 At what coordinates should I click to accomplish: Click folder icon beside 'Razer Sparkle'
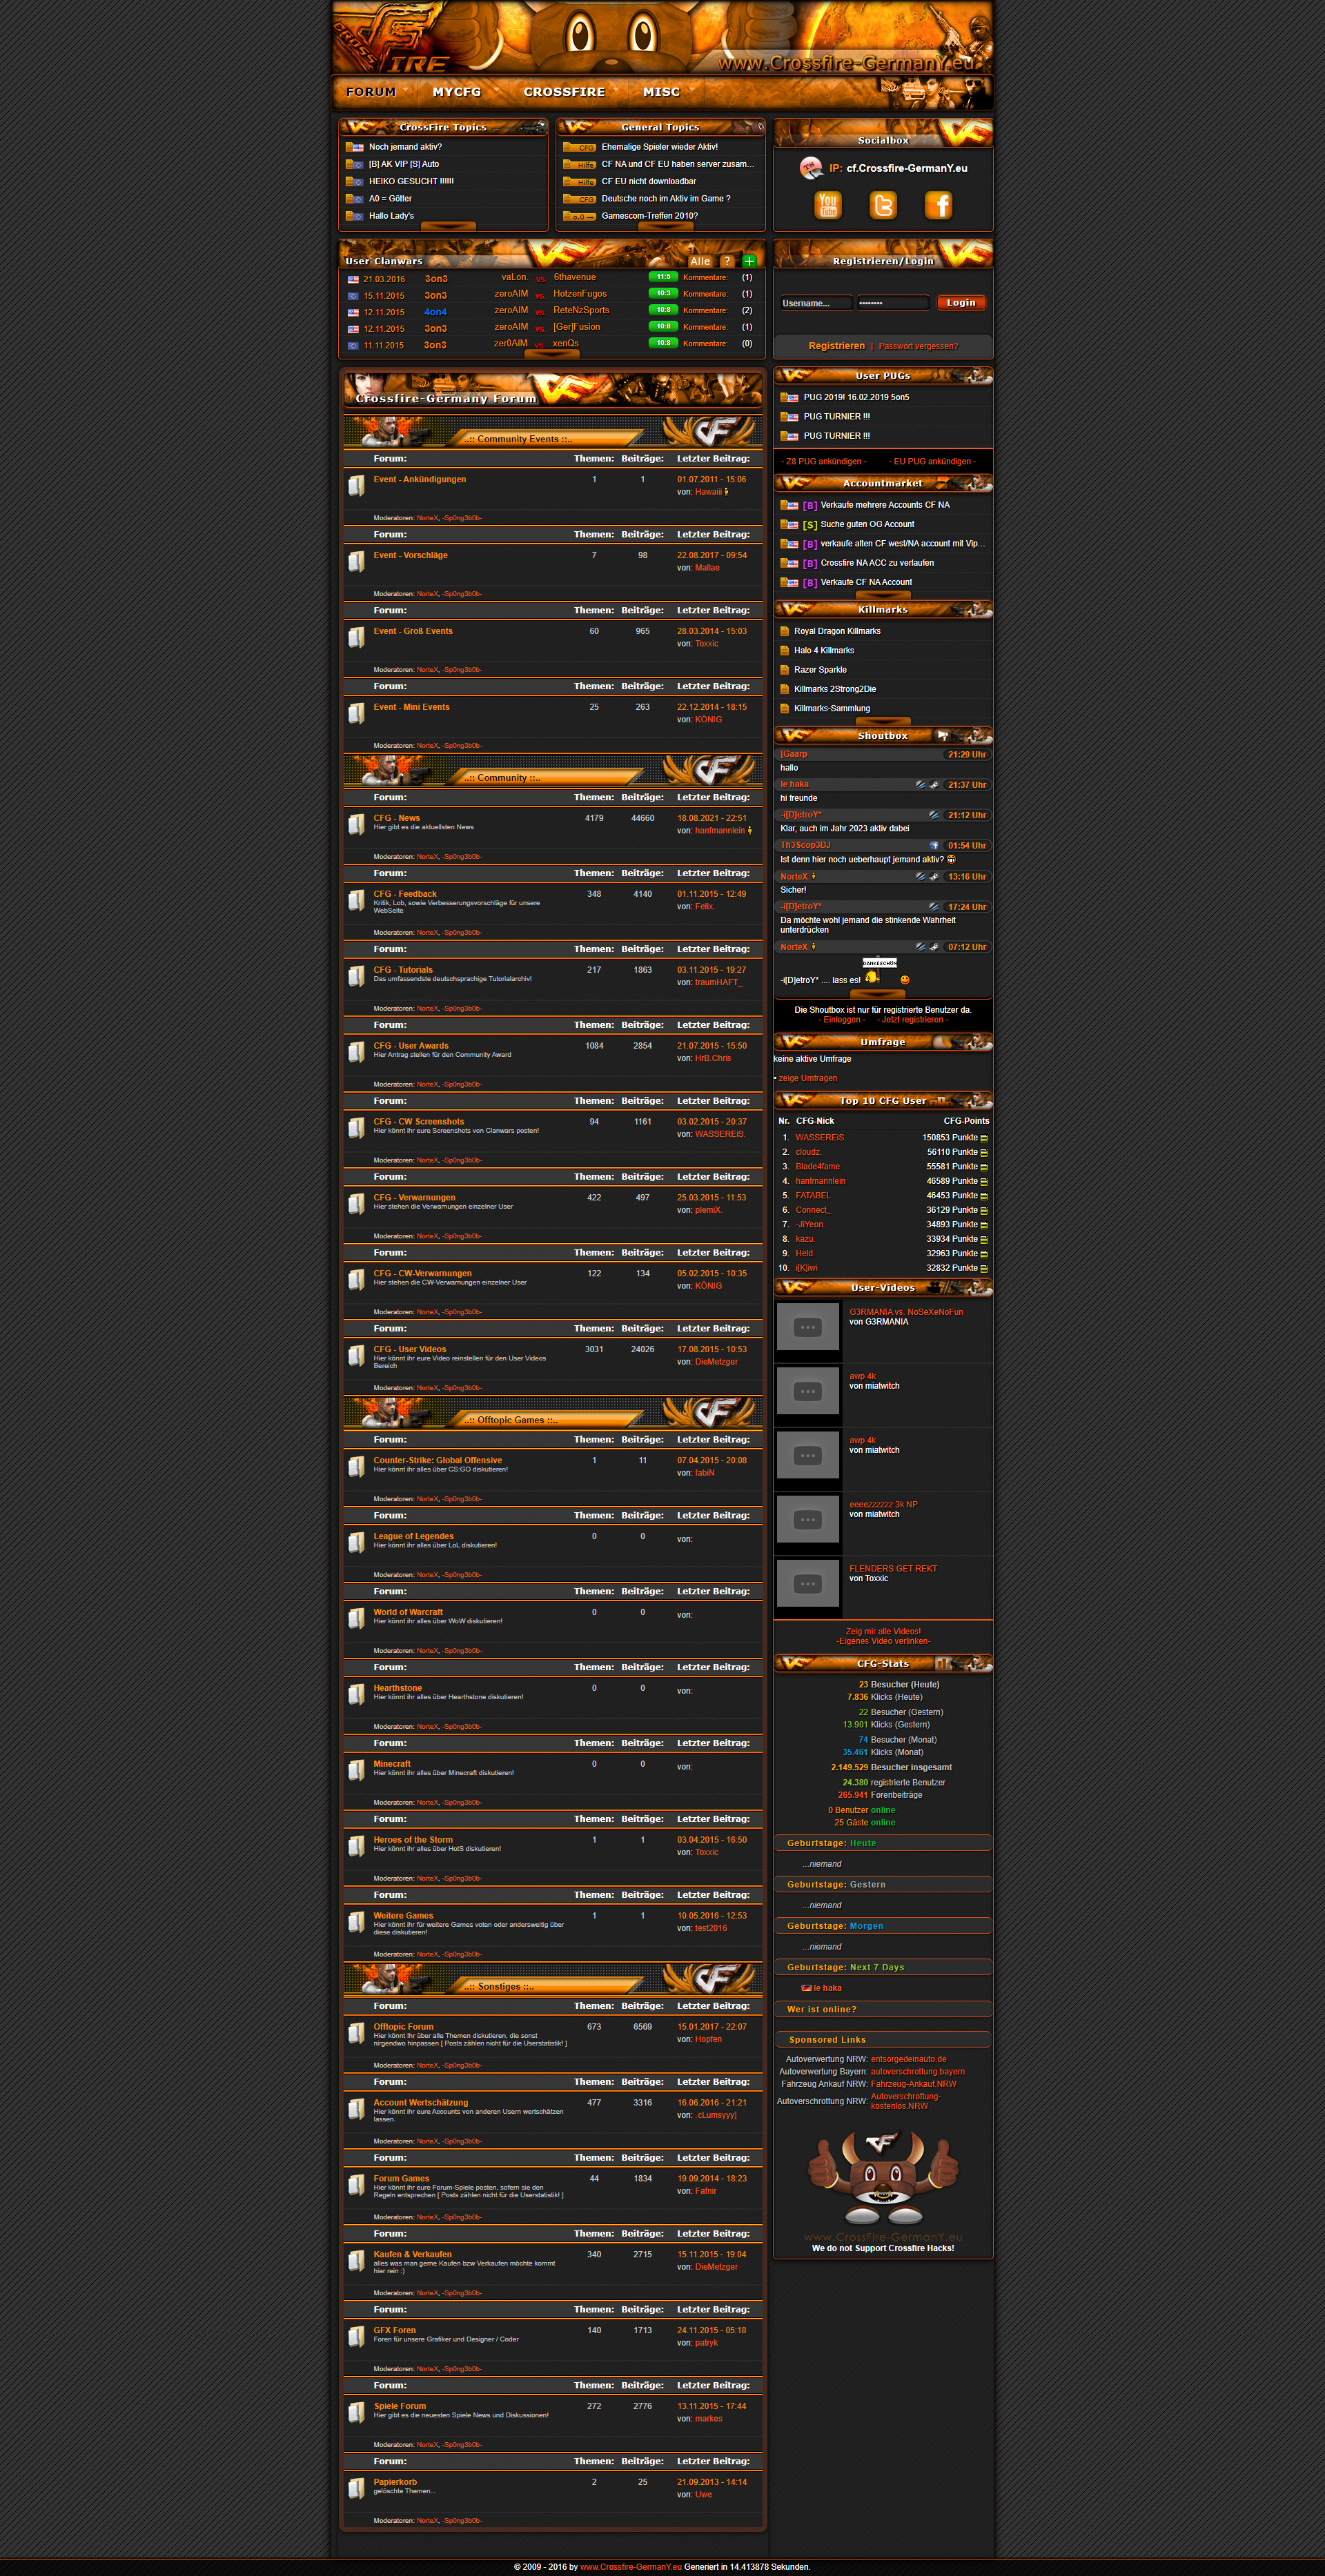pyautogui.click(x=785, y=670)
